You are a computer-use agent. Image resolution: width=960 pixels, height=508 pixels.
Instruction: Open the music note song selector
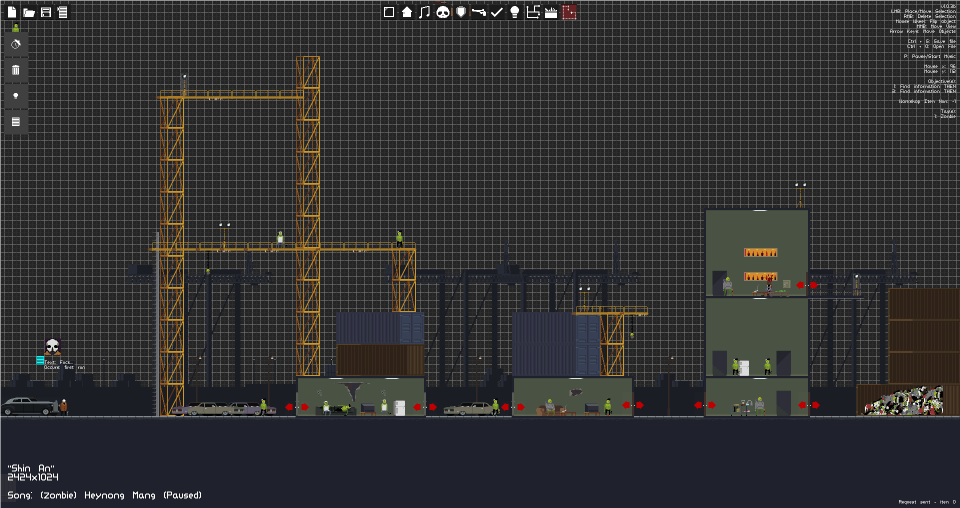tap(425, 12)
